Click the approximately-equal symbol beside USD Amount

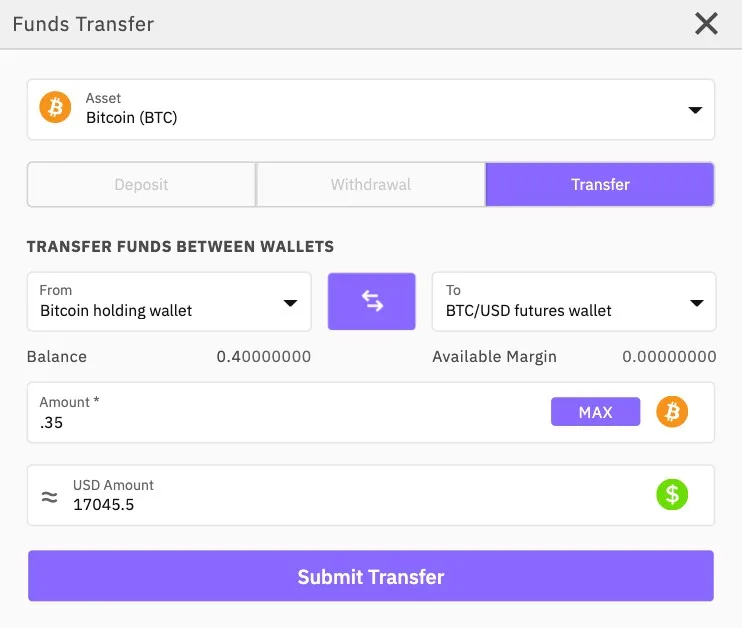49,495
